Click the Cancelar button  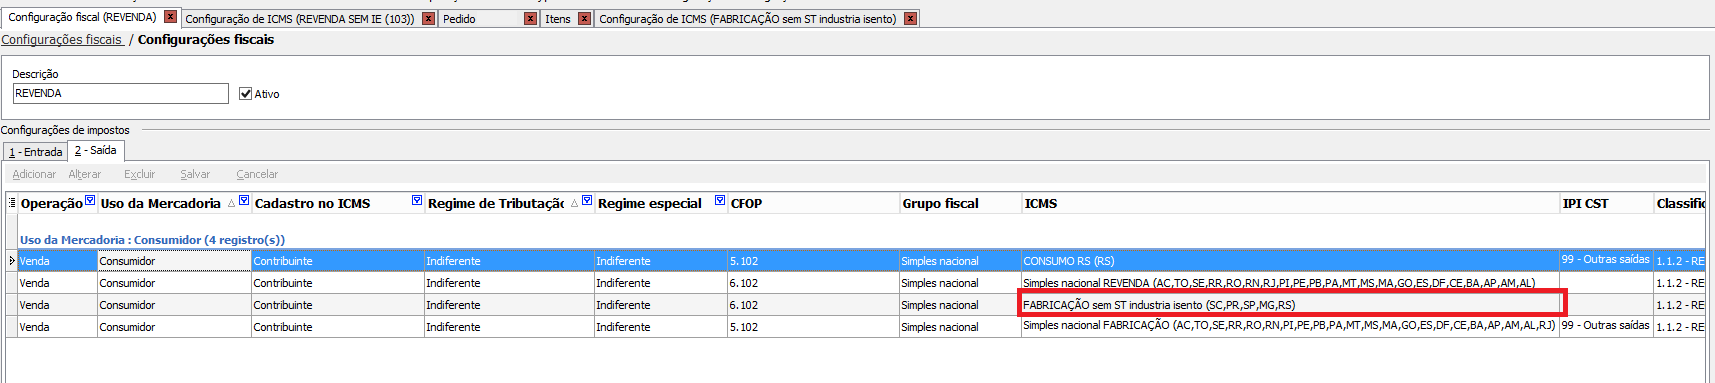257,174
